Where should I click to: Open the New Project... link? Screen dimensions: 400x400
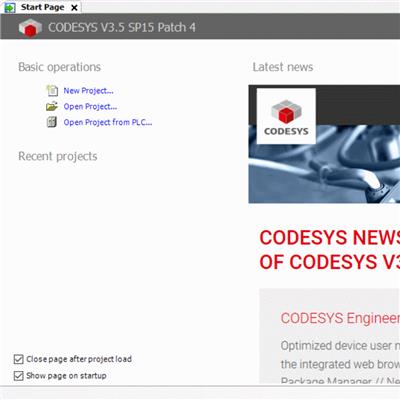(x=88, y=91)
